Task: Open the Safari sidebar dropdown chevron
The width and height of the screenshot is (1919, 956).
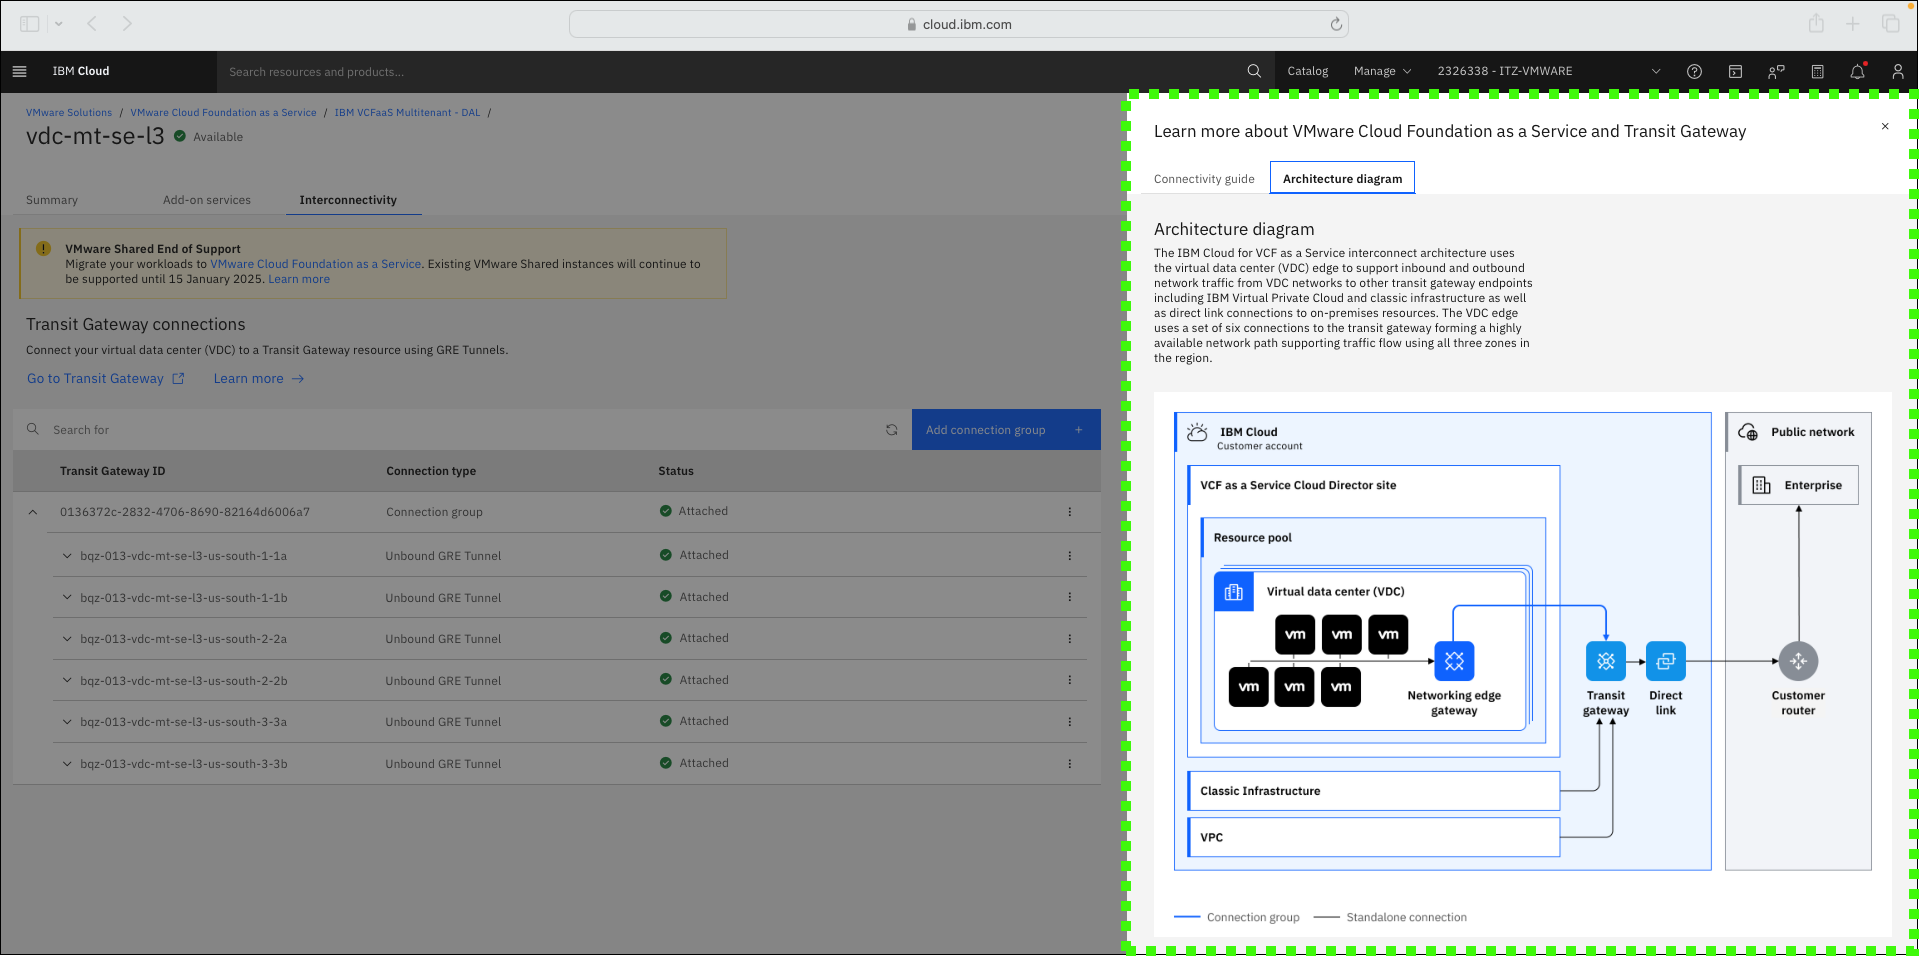Action: (59, 24)
